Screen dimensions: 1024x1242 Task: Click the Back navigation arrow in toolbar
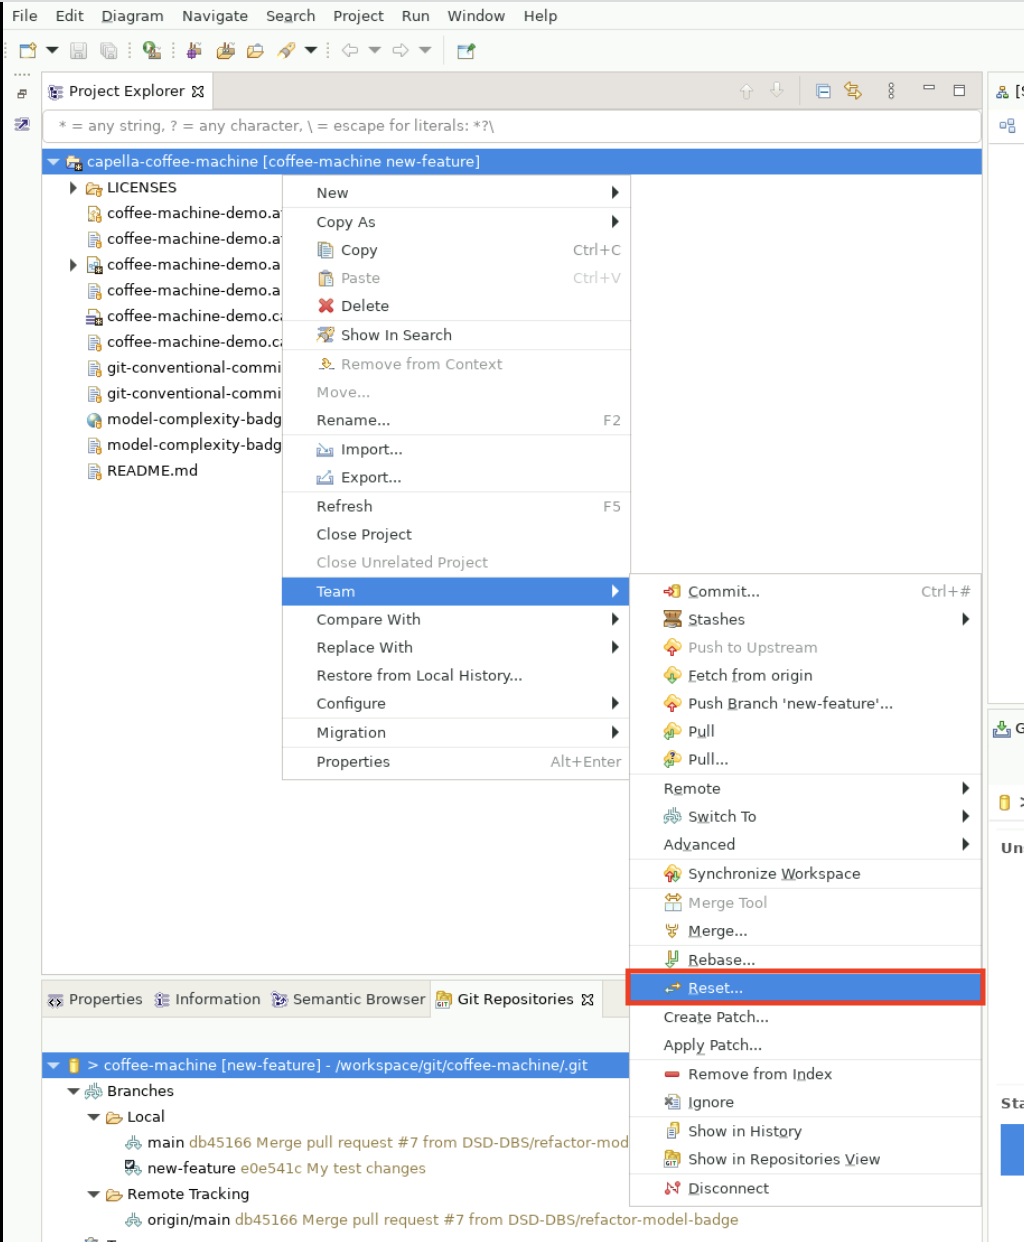(351, 50)
